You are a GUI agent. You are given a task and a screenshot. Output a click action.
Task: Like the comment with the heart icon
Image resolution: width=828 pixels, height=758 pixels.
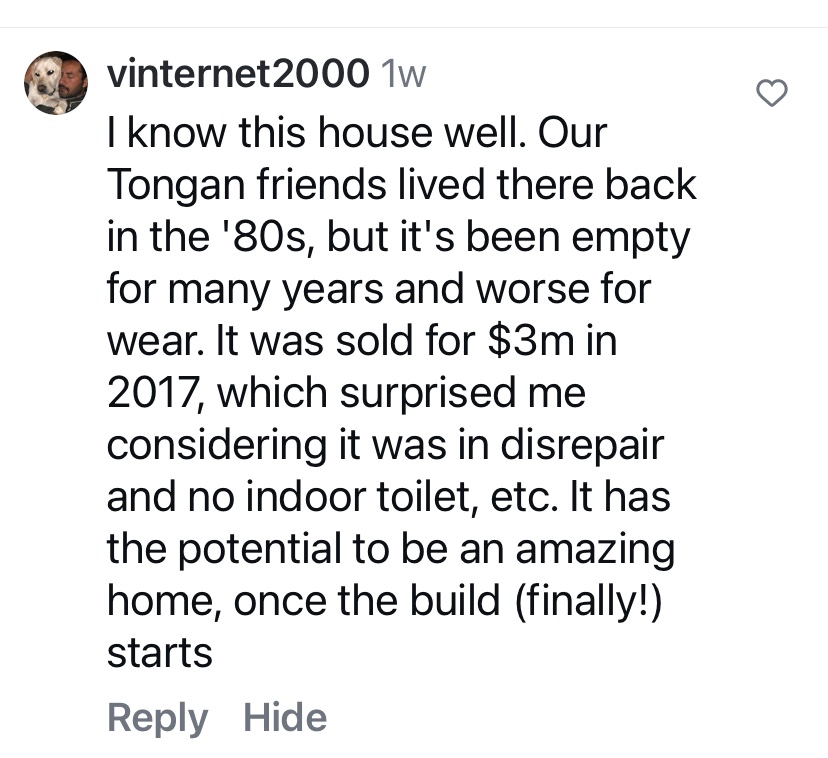coord(770,93)
